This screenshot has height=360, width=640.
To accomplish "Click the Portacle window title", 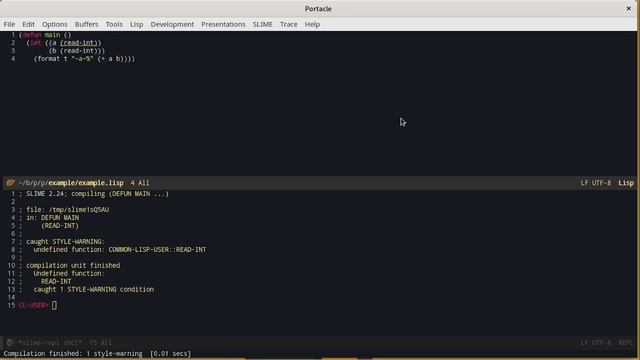I will [318, 9].
